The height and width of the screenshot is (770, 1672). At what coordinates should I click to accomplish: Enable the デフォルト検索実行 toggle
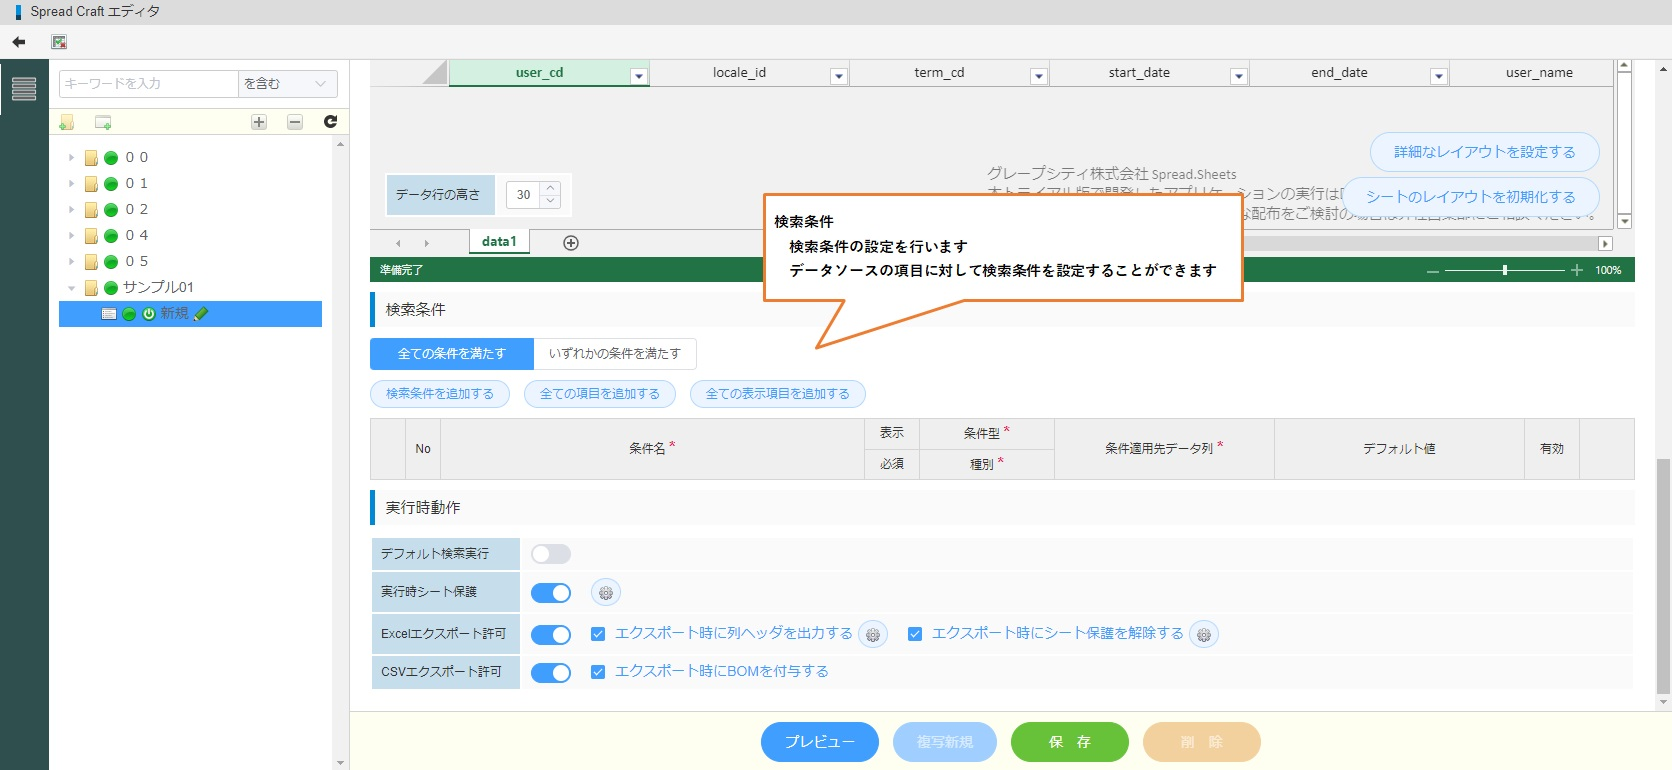point(551,554)
